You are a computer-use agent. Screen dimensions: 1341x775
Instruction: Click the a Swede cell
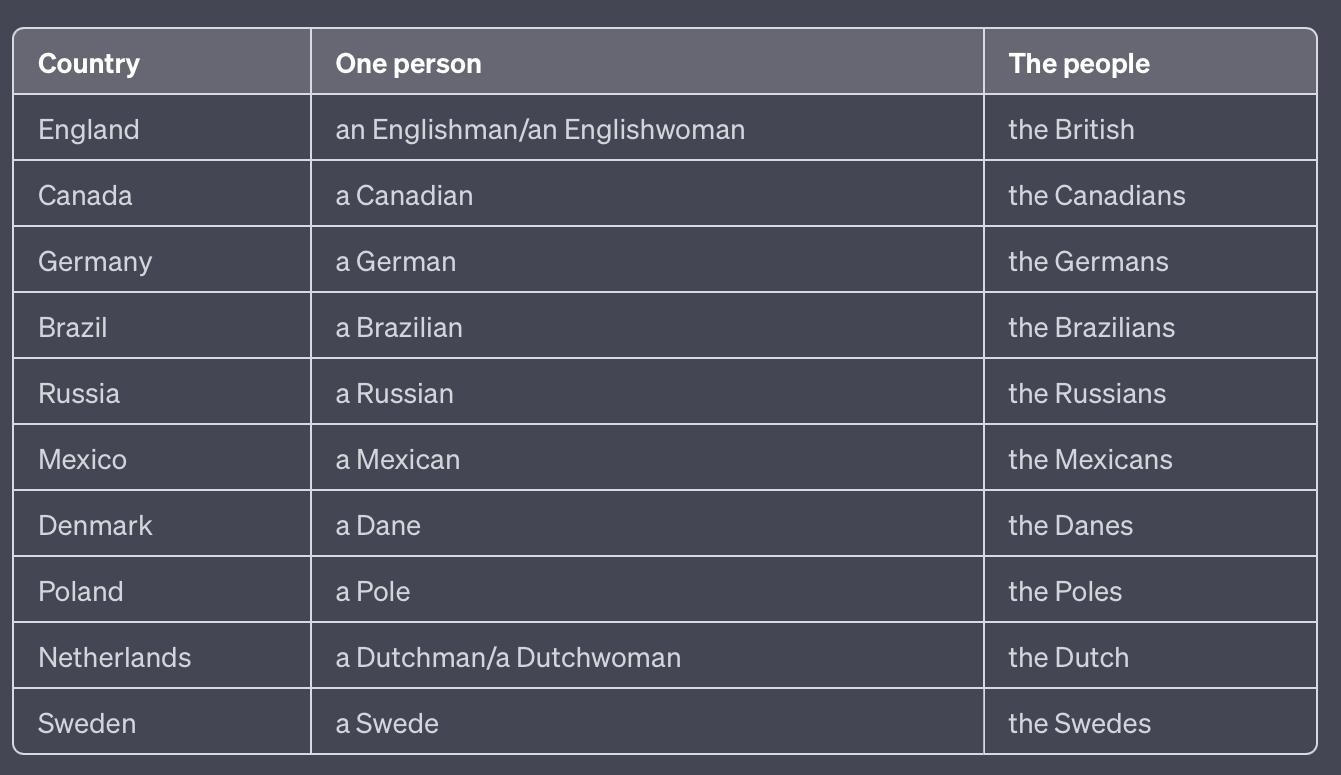[647, 721]
